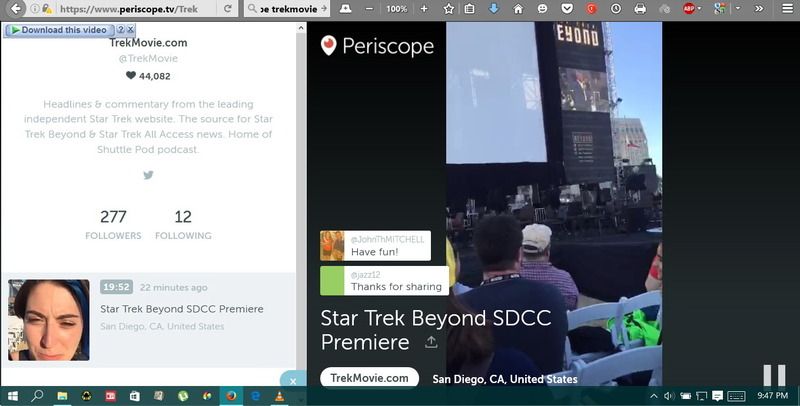The width and height of the screenshot is (800, 406).
Task: Click the Periscope logo
Action: tap(377, 46)
